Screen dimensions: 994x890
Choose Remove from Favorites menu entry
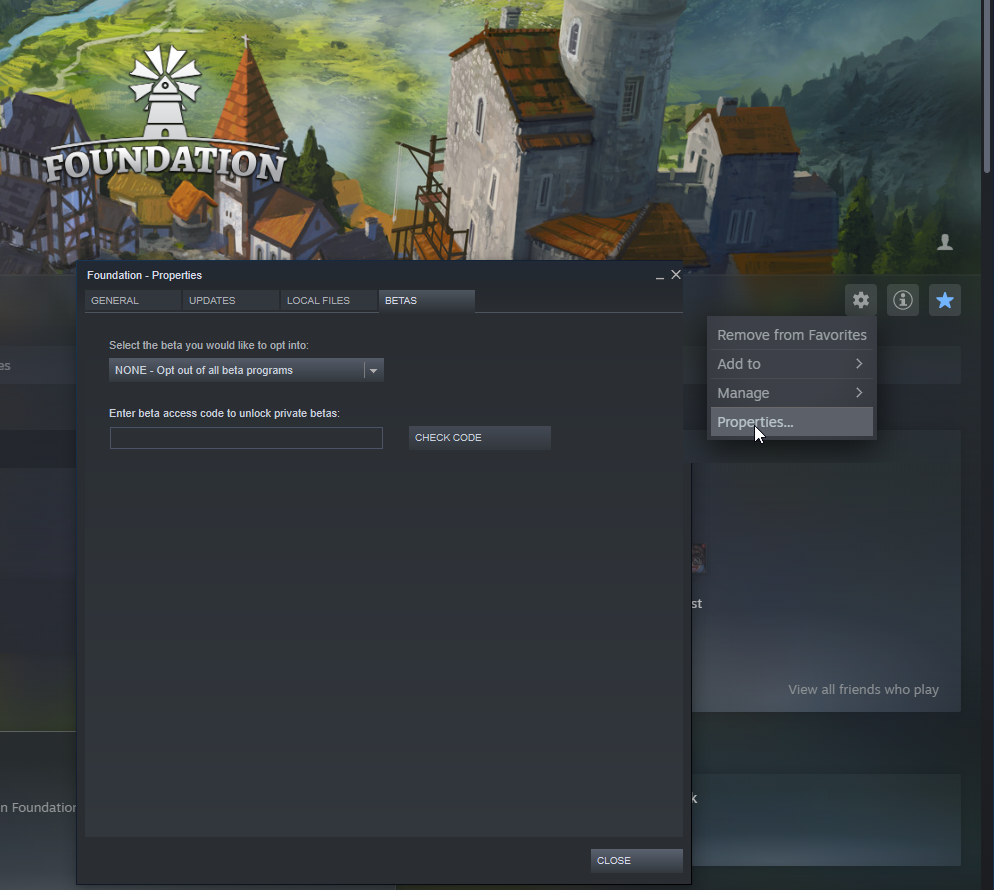(x=792, y=335)
